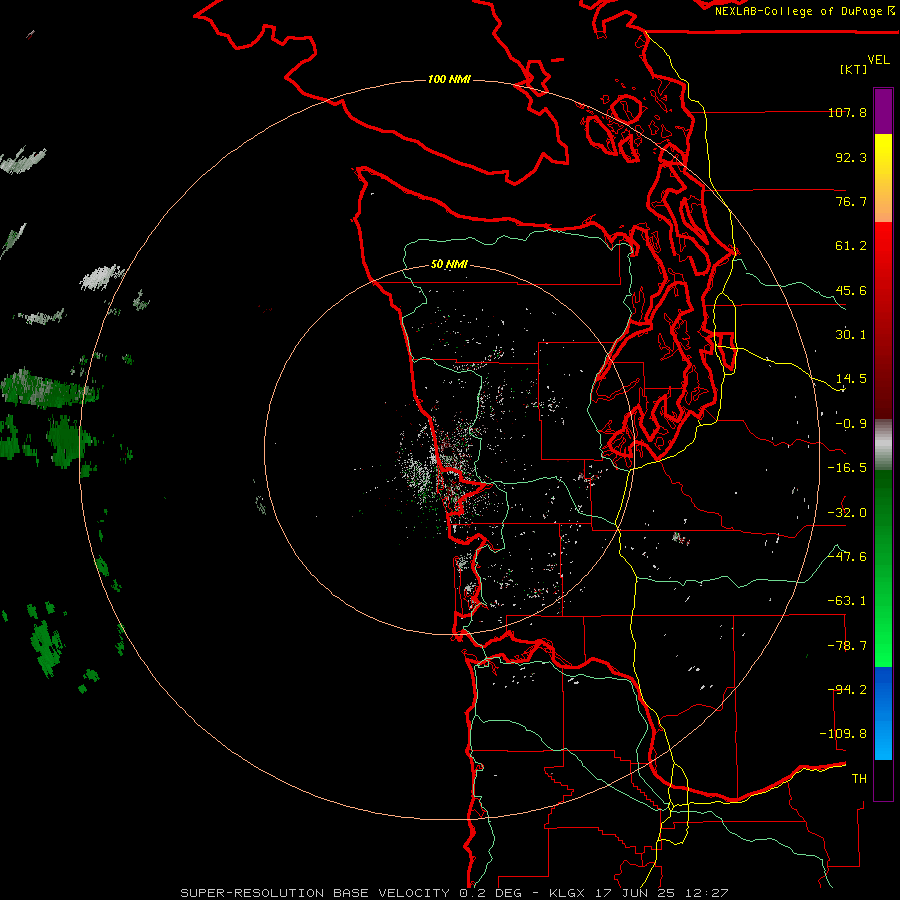This screenshot has width=900, height=900.
Task: Click the -32.0 velocity scale value
Action: point(847,513)
